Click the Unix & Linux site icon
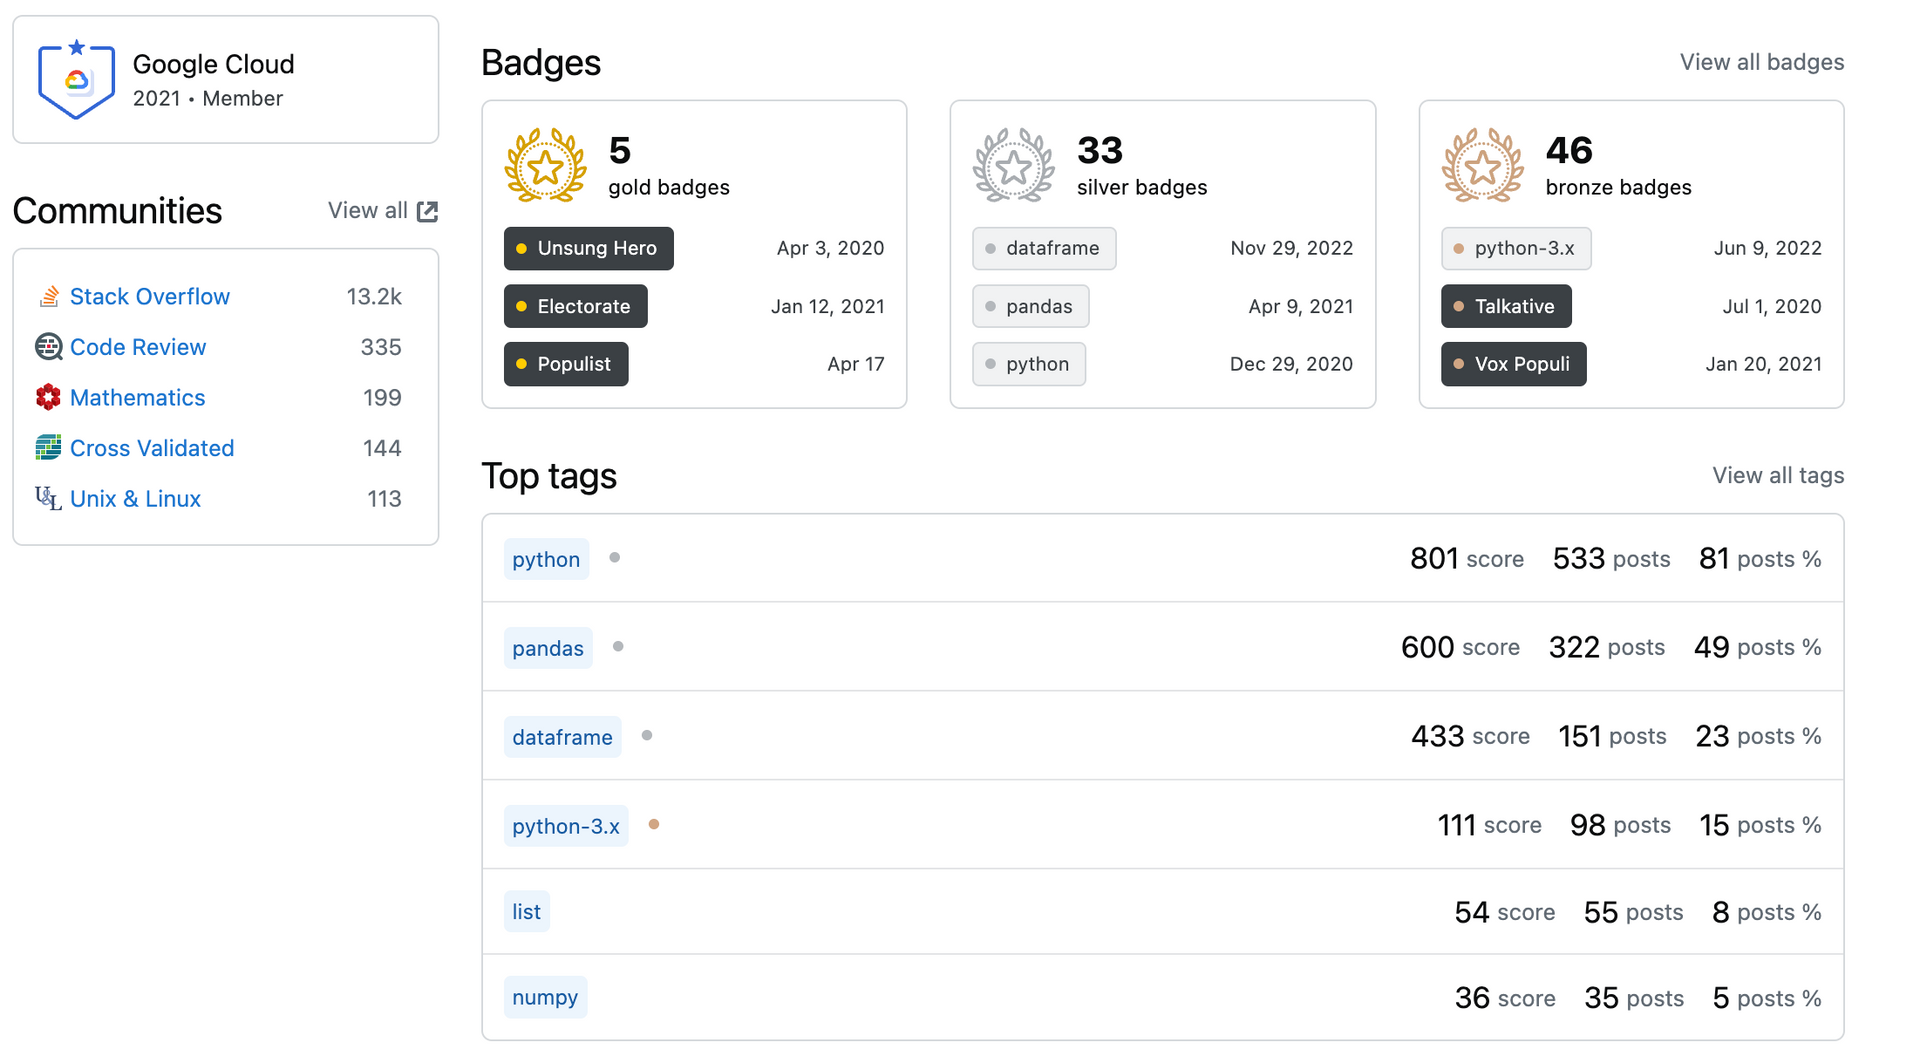1920x1050 pixels. [48, 498]
